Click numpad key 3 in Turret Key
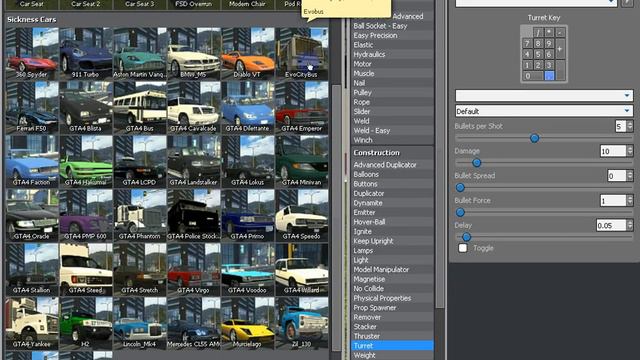The image size is (640, 360). (x=549, y=65)
